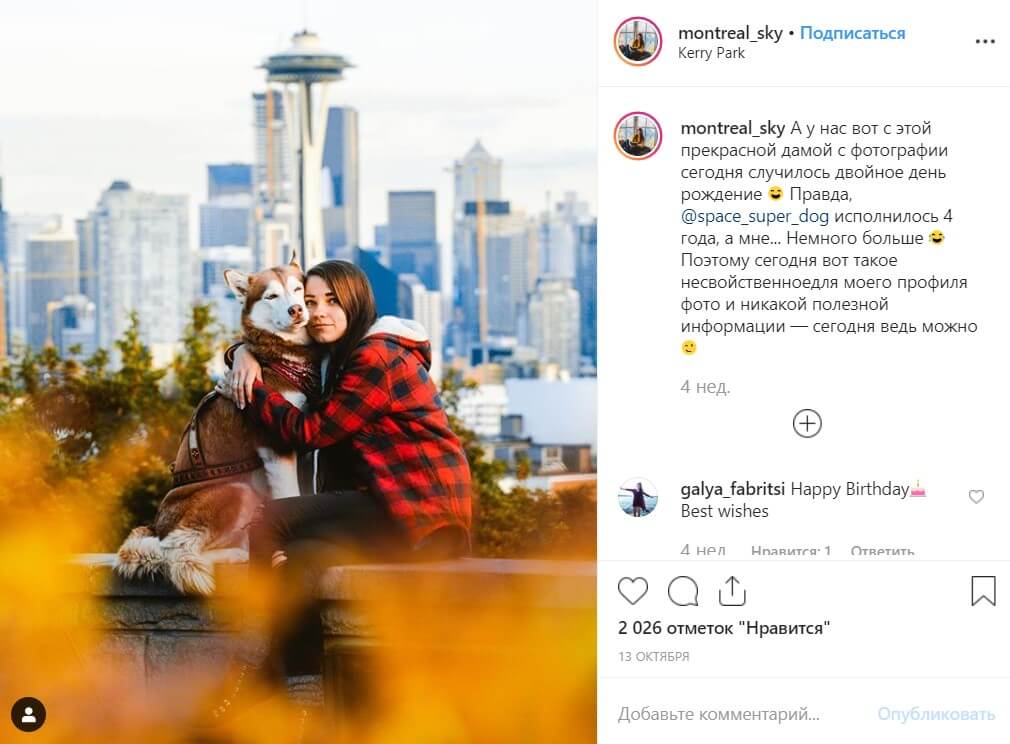Open three-dot more options menu
This screenshot has height=744, width=1010.
click(985, 41)
